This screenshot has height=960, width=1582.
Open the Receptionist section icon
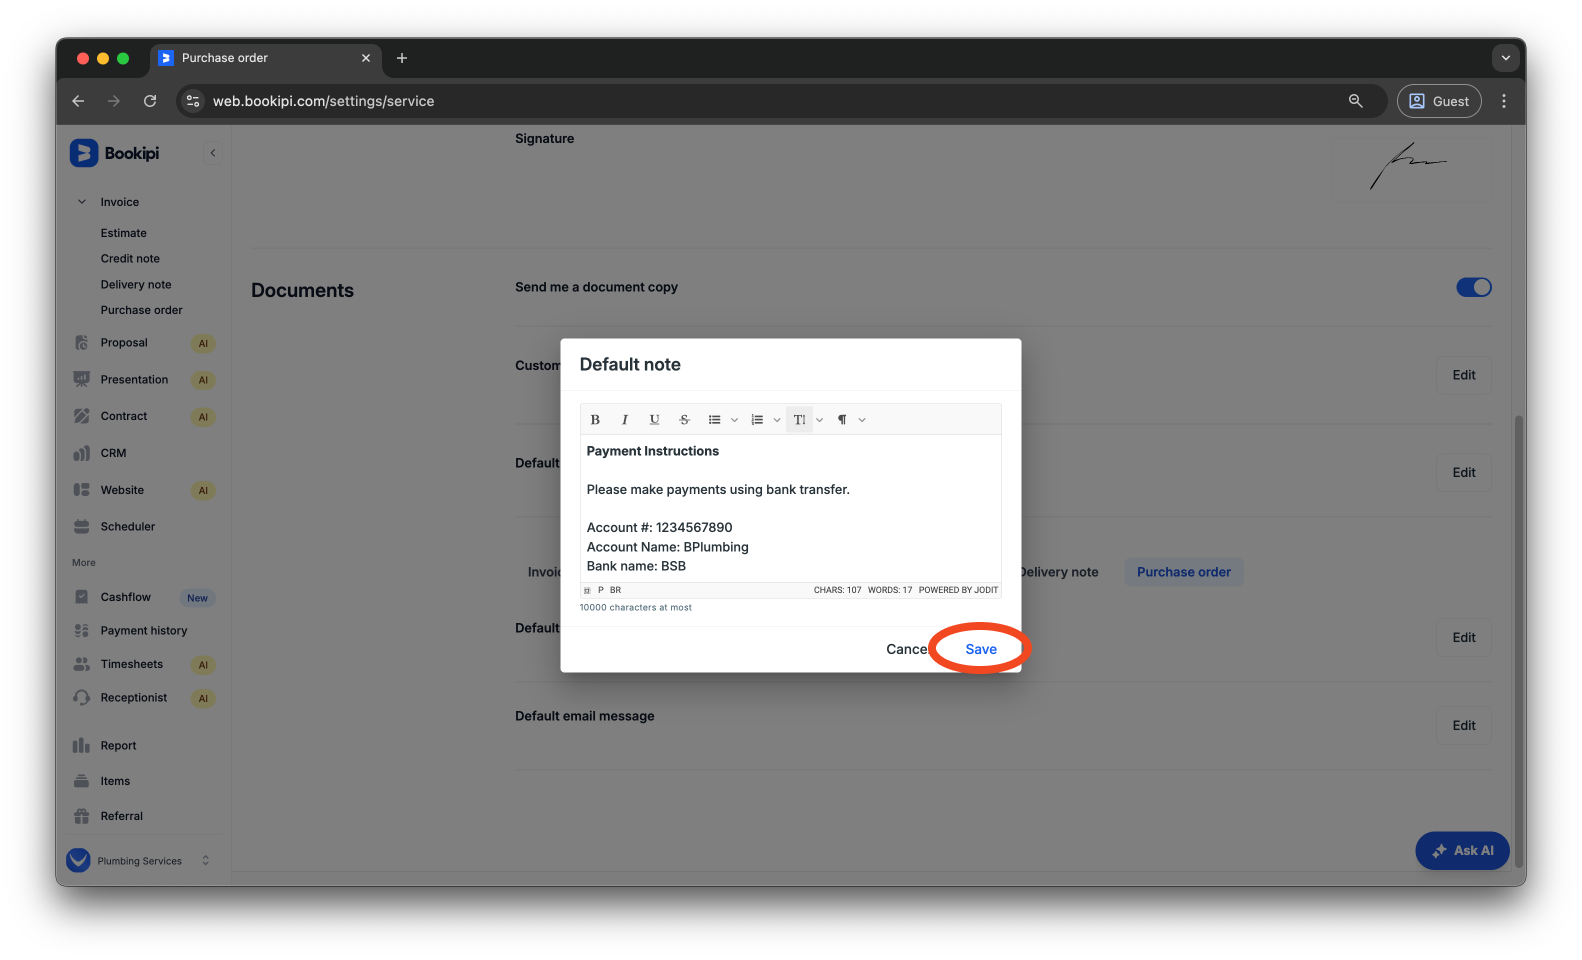pyautogui.click(x=82, y=698)
